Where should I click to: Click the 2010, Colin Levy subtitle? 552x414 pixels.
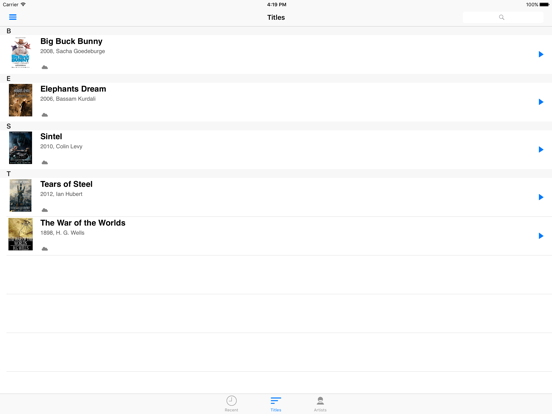(61, 146)
